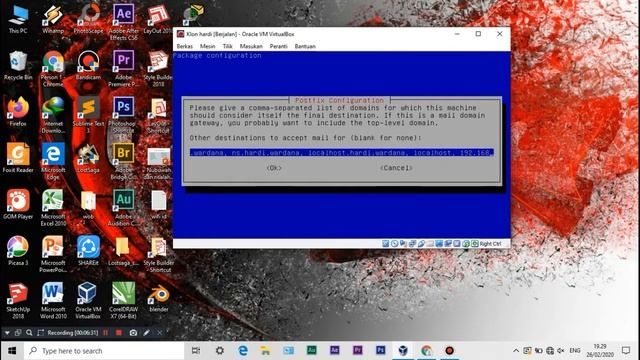This screenshot has width=640, height=360.
Task: Select the Bandicam desktop icon
Action: point(88,65)
